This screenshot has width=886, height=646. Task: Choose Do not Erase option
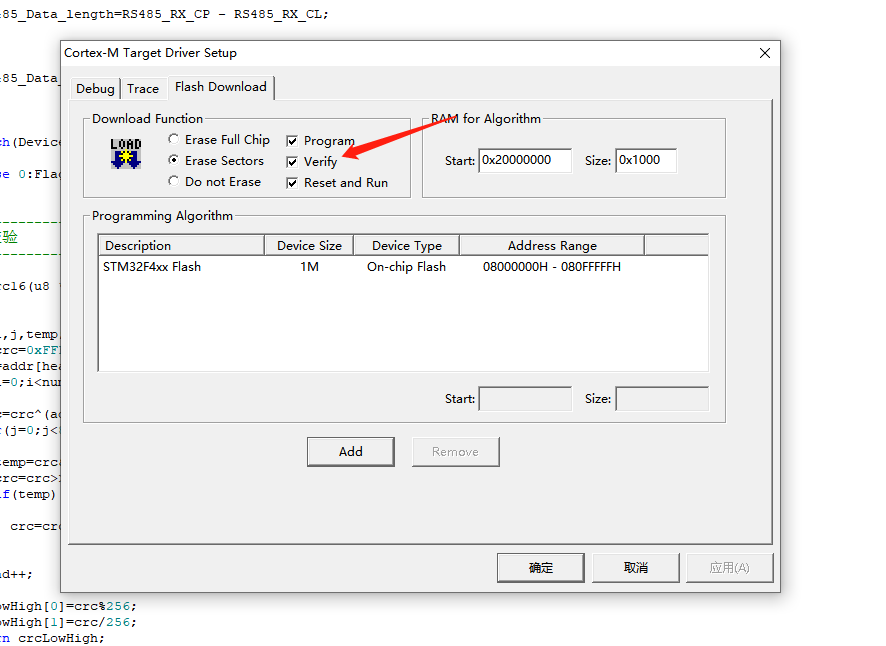click(x=174, y=181)
